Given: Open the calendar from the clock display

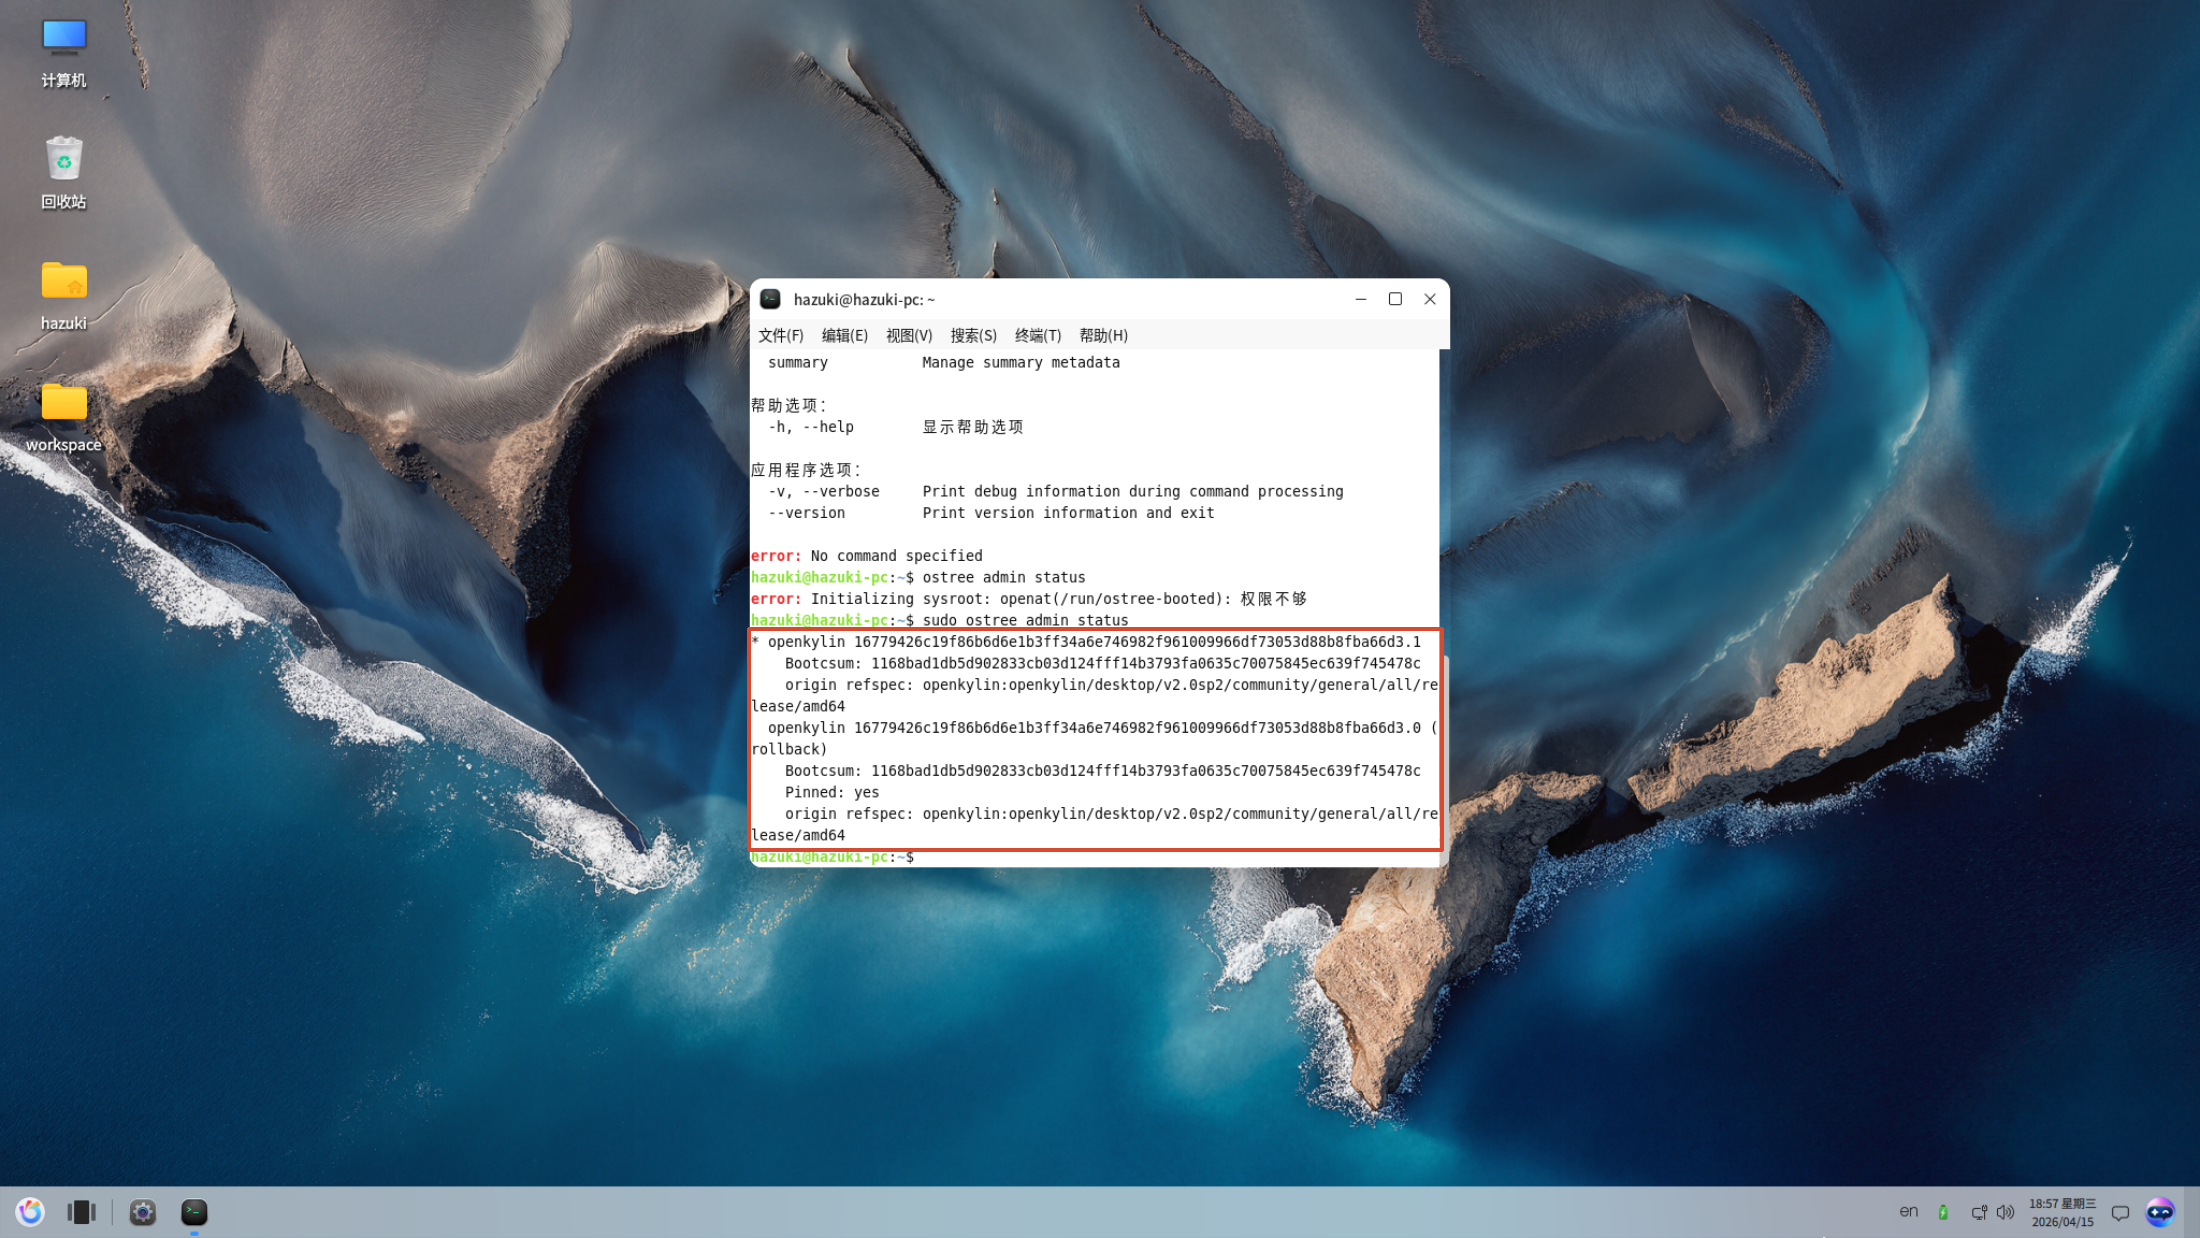Looking at the screenshot, I should 2062,1212.
